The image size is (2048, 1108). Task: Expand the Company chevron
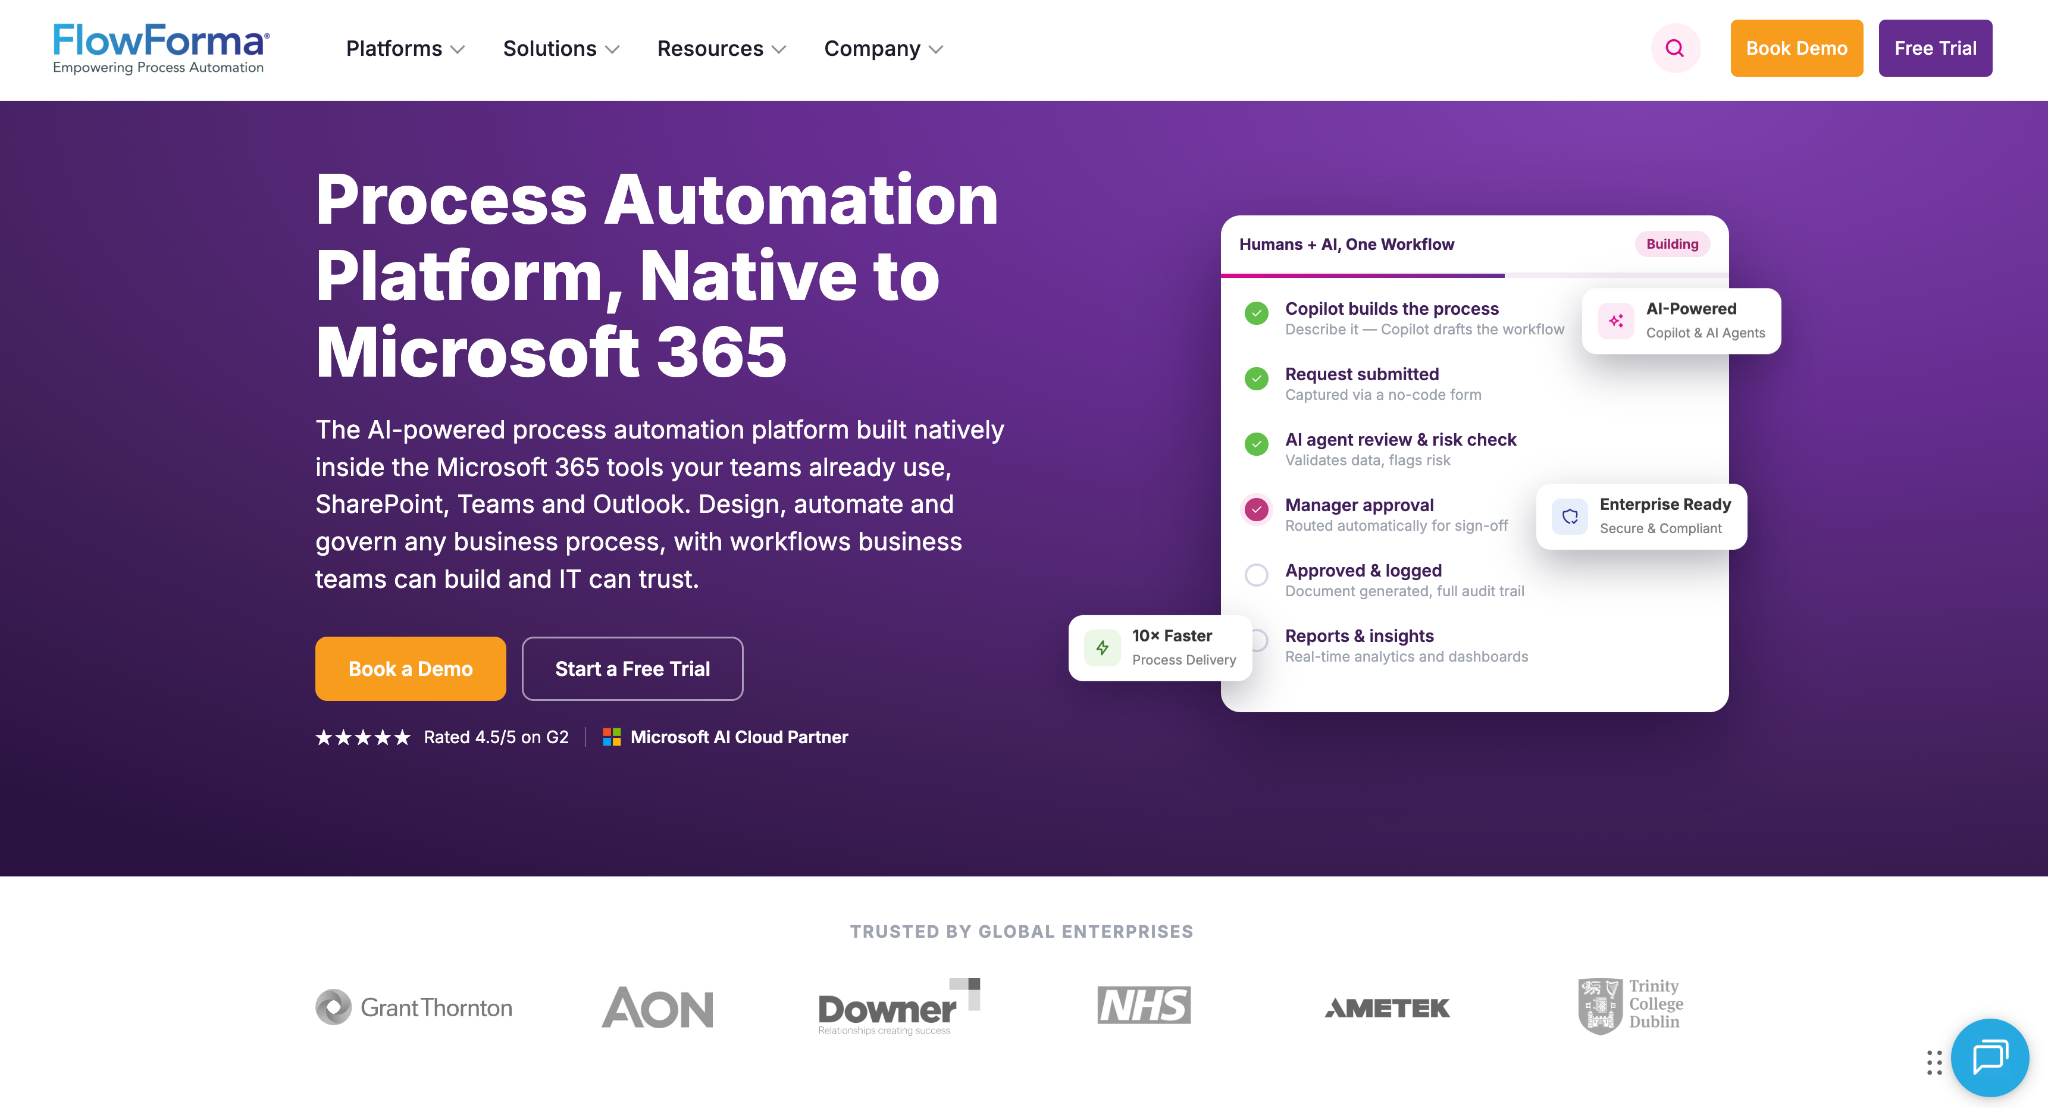[x=936, y=49]
